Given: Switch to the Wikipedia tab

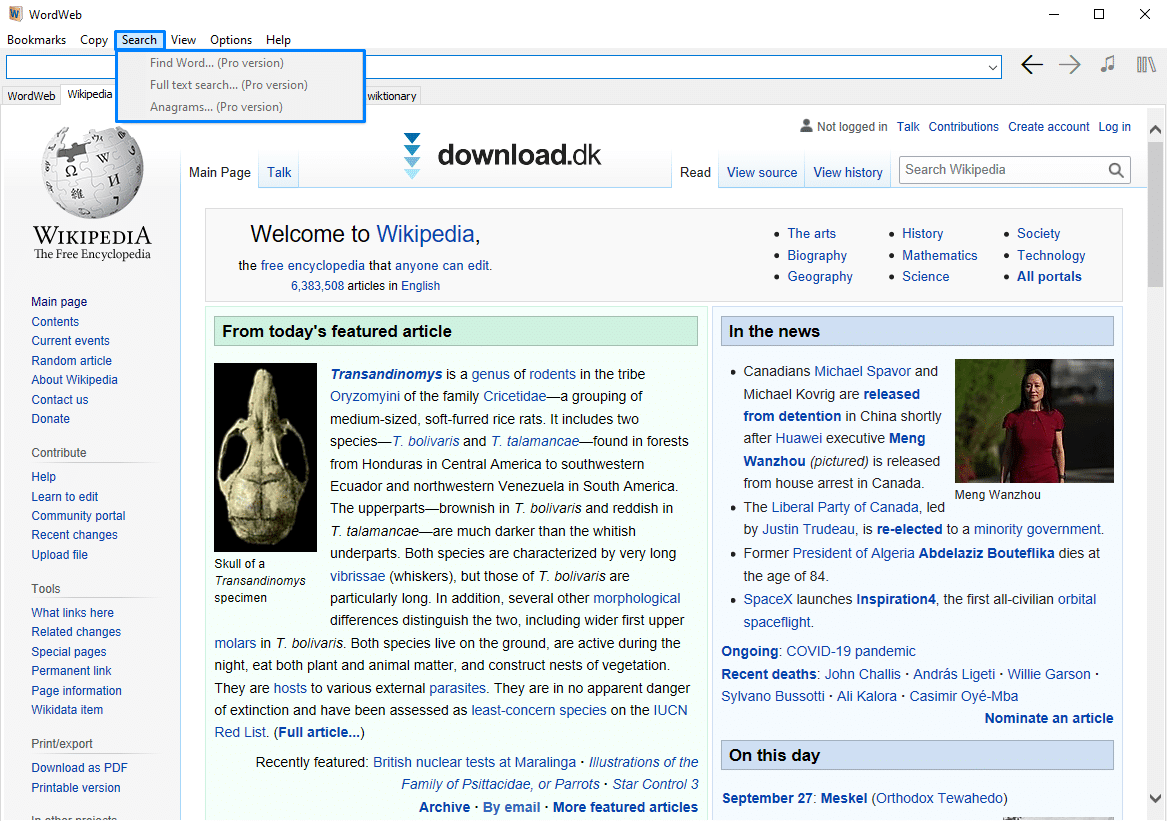Looking at the screenshot, I should point(89,95).
